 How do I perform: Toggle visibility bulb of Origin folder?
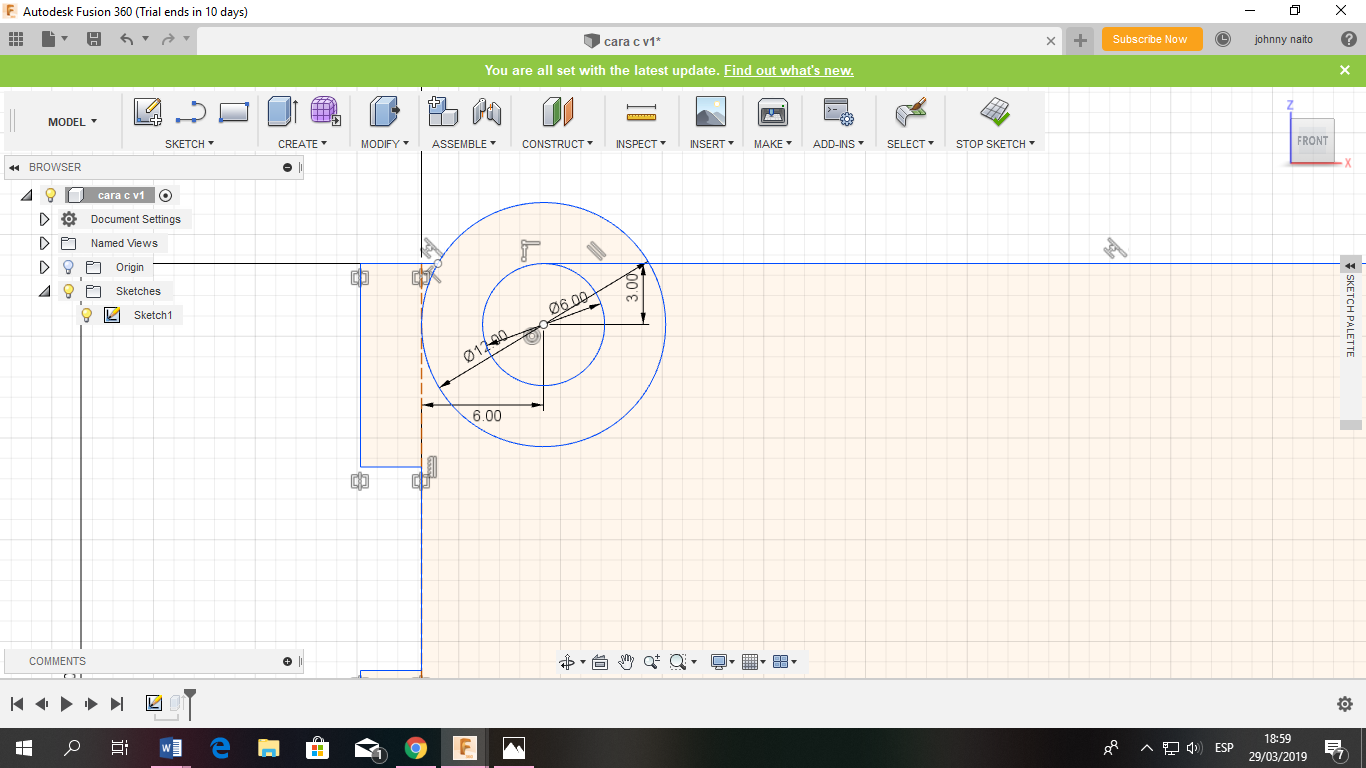coord(68,267)
